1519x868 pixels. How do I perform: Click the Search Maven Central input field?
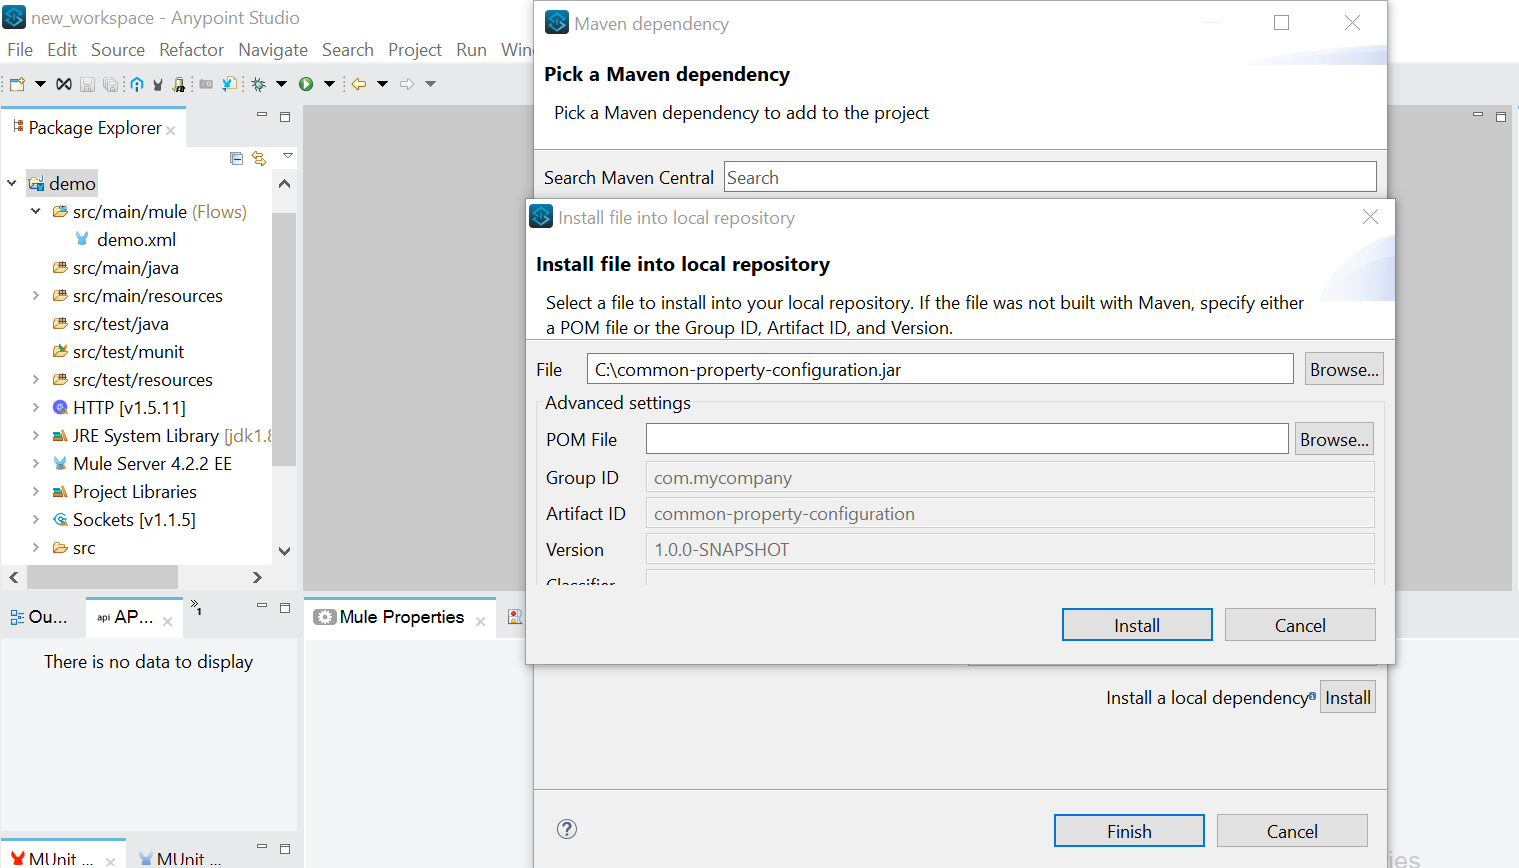tap(1049, 177)
